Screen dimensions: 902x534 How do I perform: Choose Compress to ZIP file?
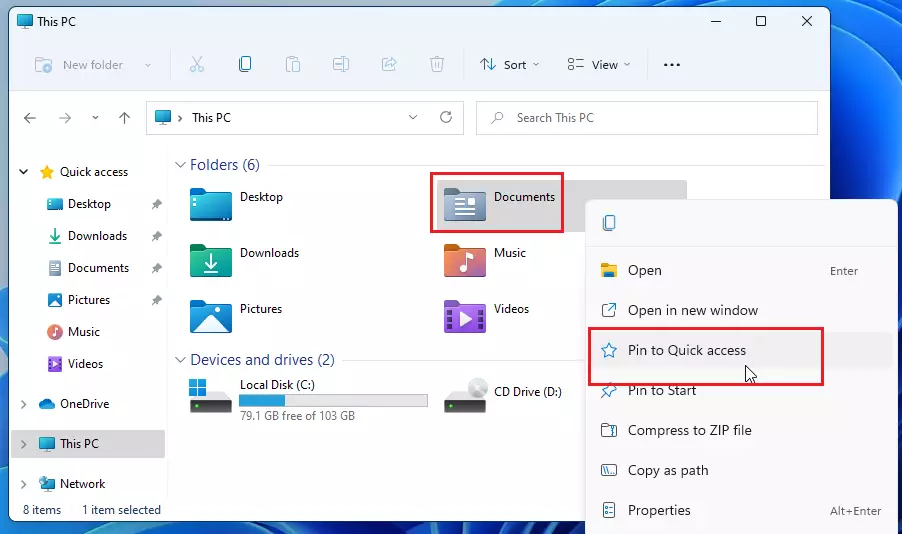[740, 430]
